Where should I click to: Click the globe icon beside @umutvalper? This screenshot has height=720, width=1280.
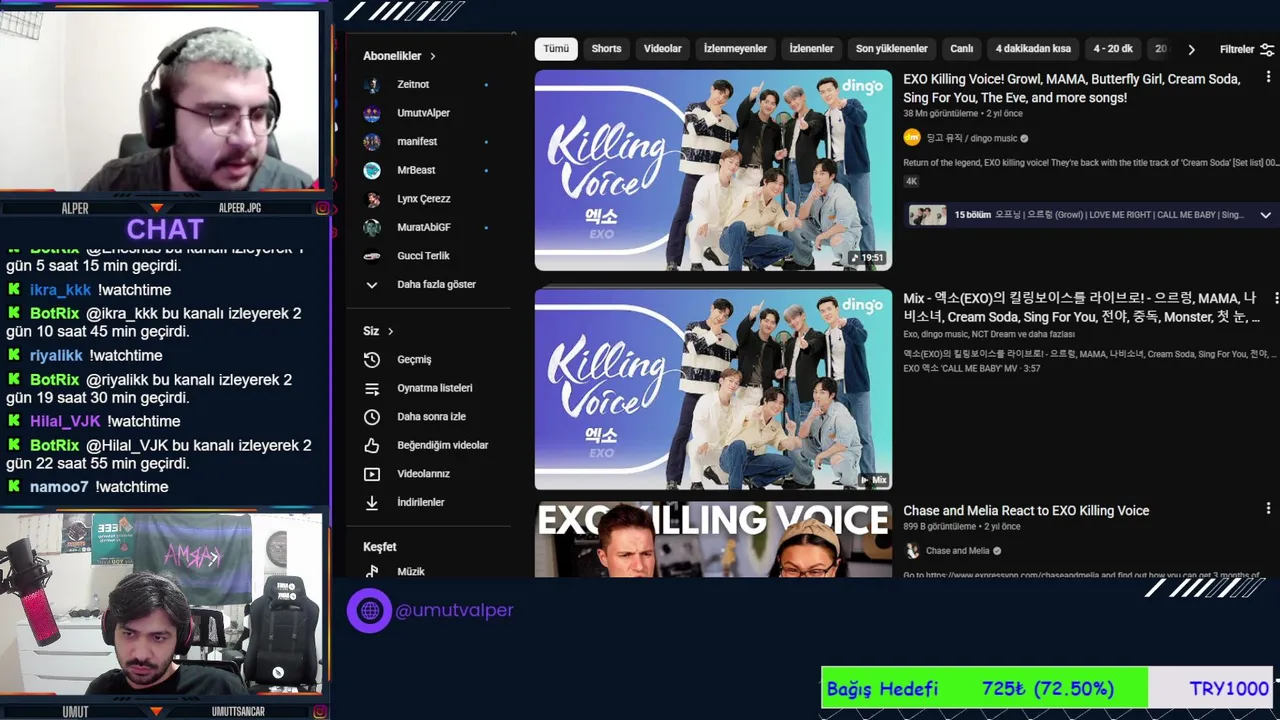click(x=370, y=610)
